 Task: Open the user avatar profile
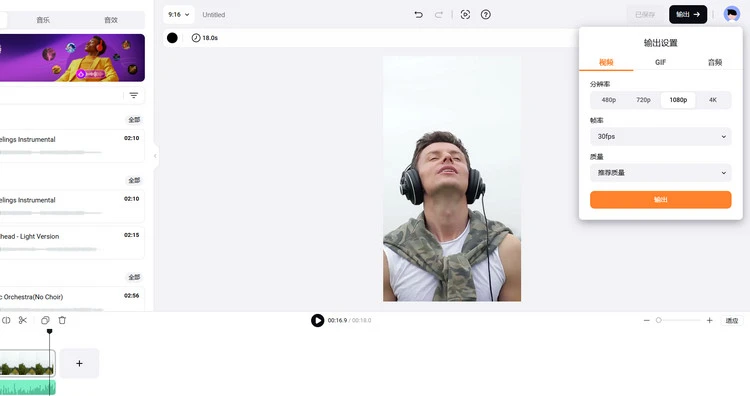click(x=731, y=14)
